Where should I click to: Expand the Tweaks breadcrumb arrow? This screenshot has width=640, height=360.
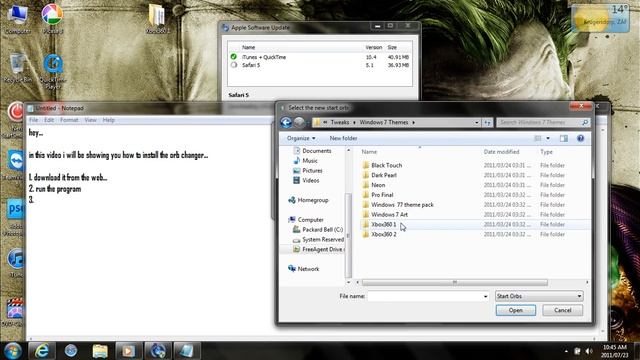(x=354, y=122)
